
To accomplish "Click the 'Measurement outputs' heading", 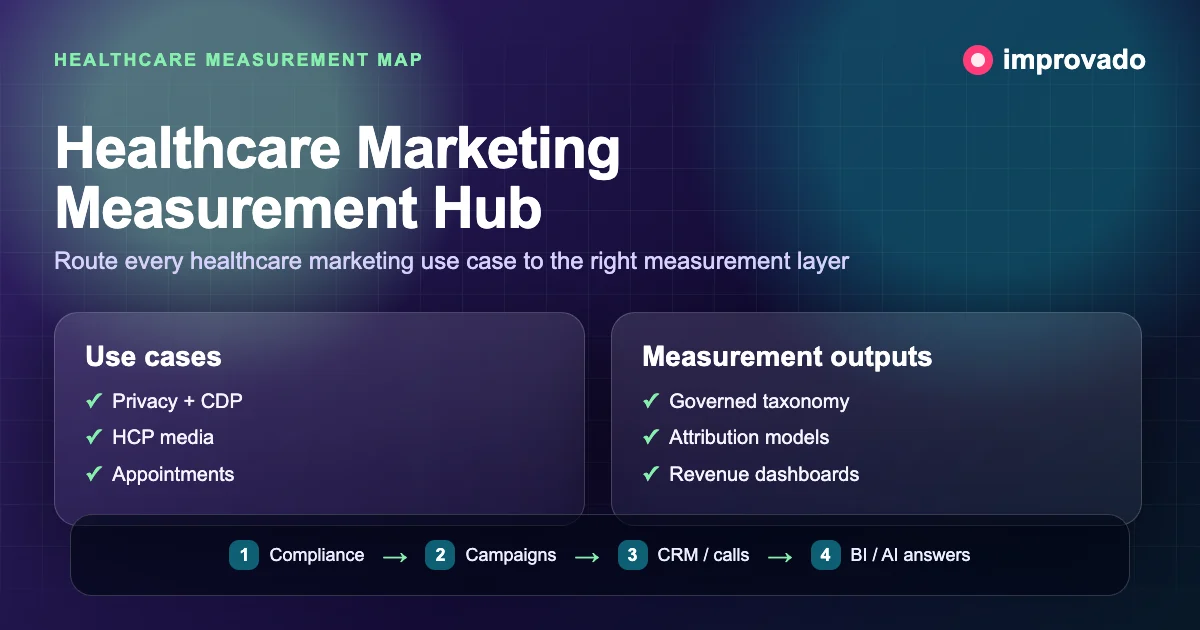I will pyautogui.click(x=787, y=357).
